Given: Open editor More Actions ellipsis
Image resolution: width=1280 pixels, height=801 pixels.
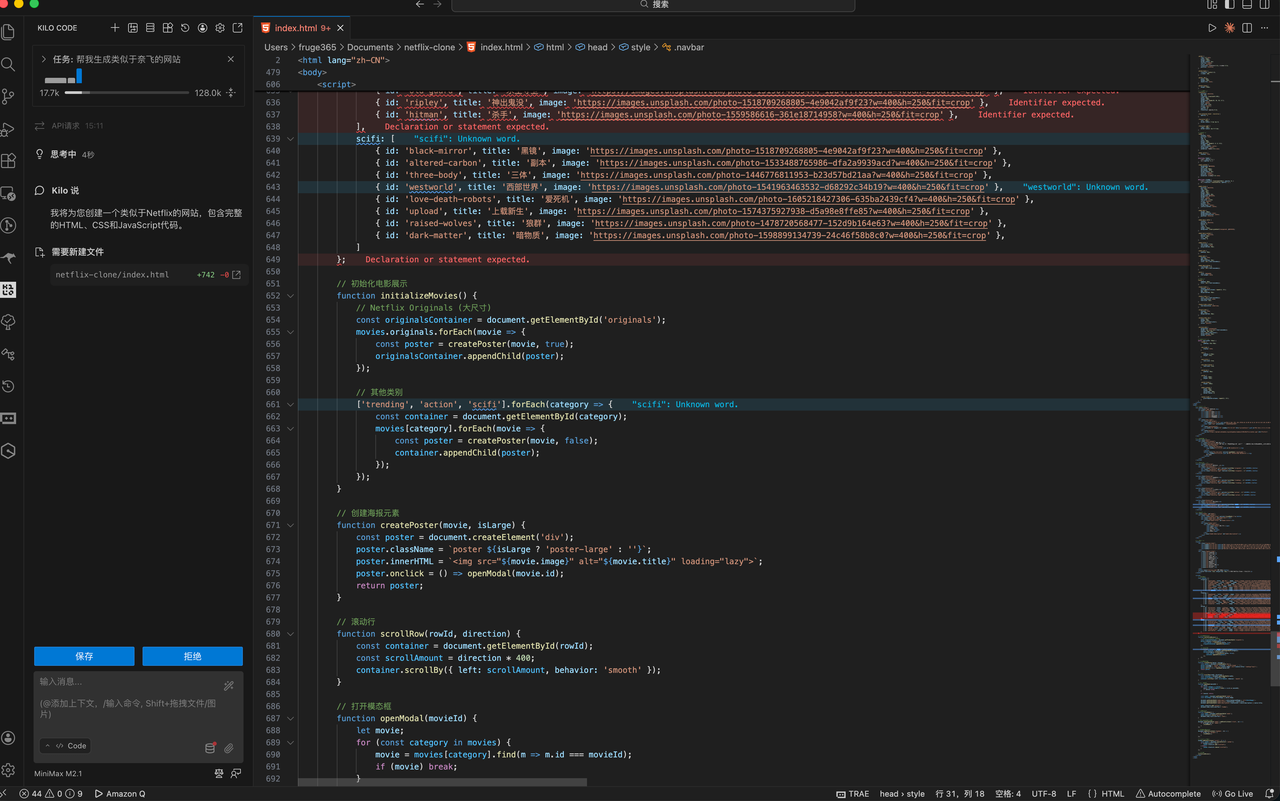Looking at the screenshot, I should (x=1265, y=28).
